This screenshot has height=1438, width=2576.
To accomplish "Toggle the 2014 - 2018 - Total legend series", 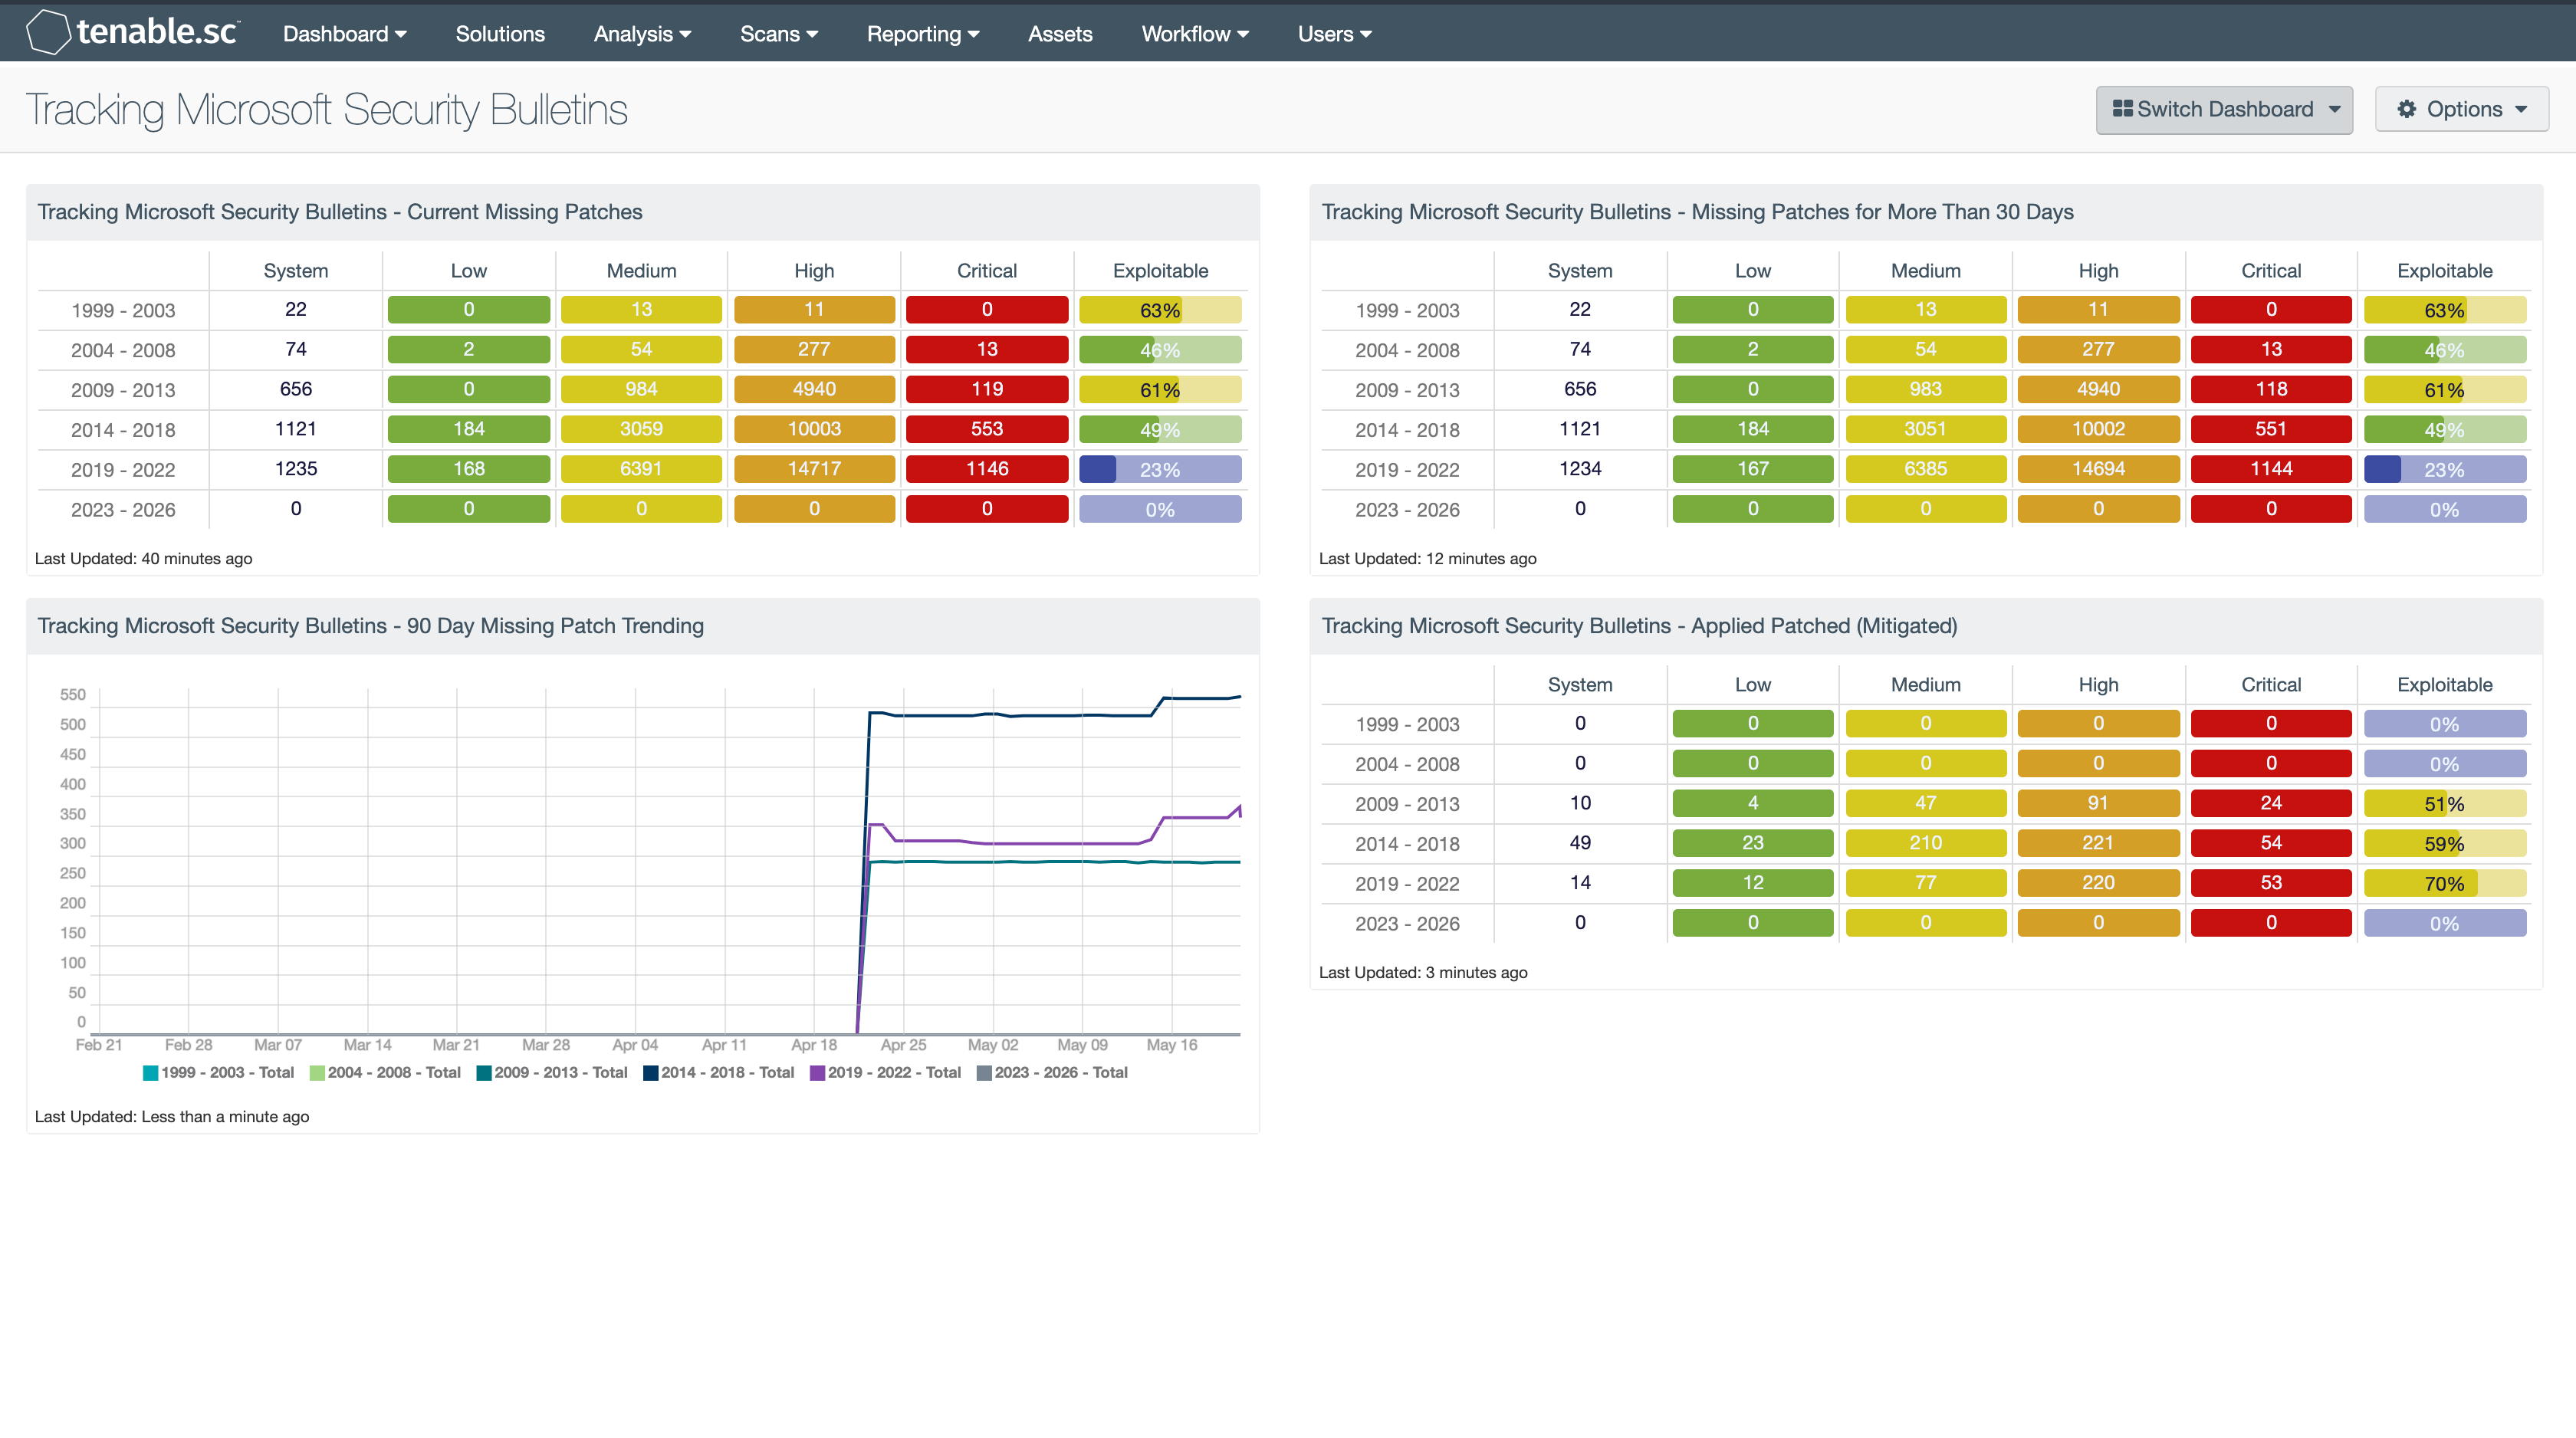I will click(718, 1072).
